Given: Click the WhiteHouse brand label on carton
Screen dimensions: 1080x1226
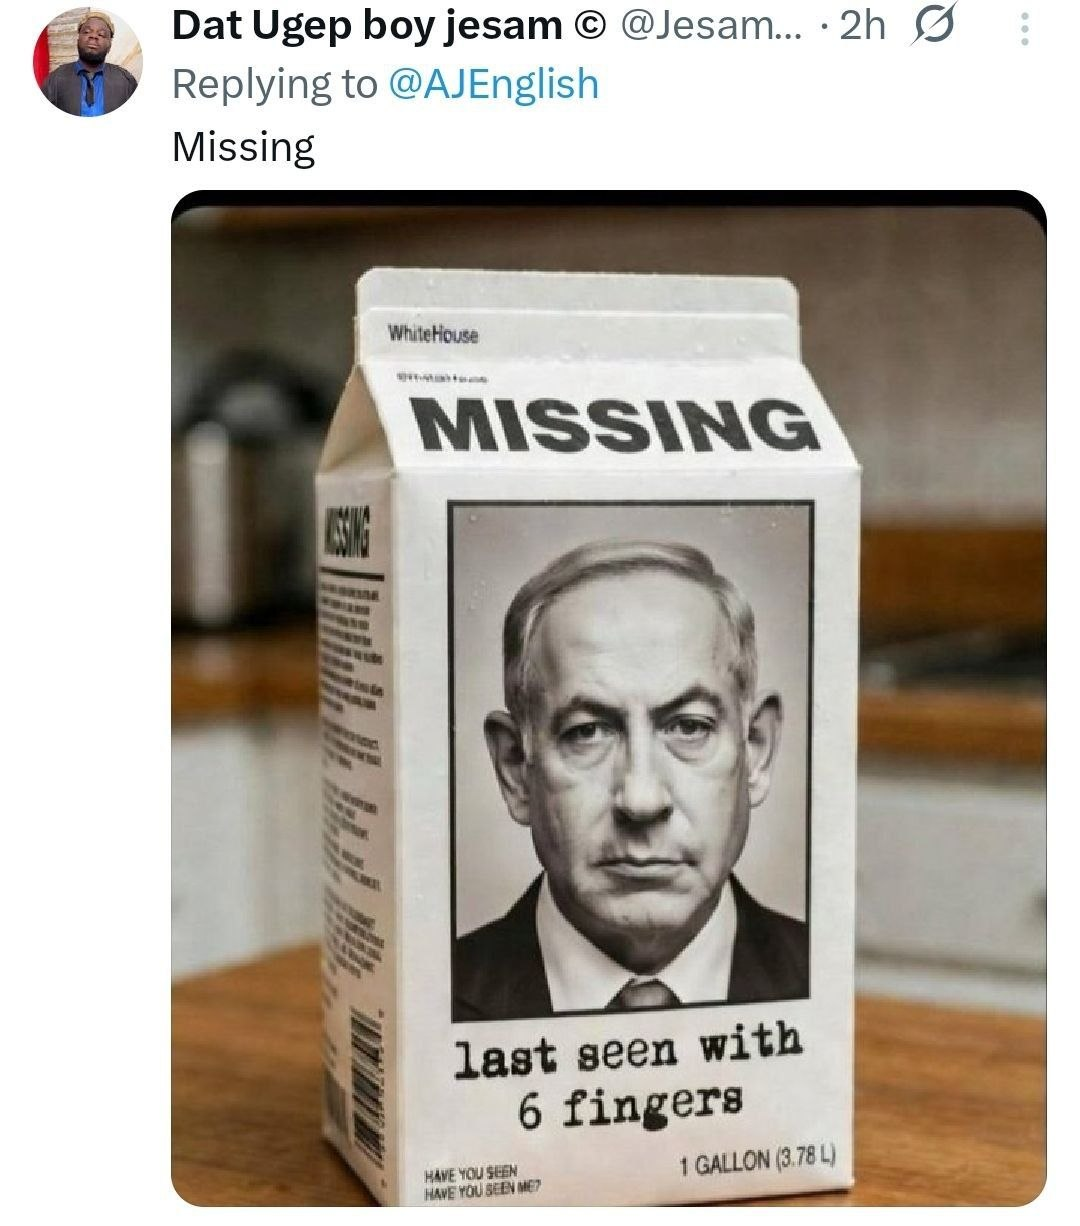Looking at the screenshot, I should tap(432, 334).
